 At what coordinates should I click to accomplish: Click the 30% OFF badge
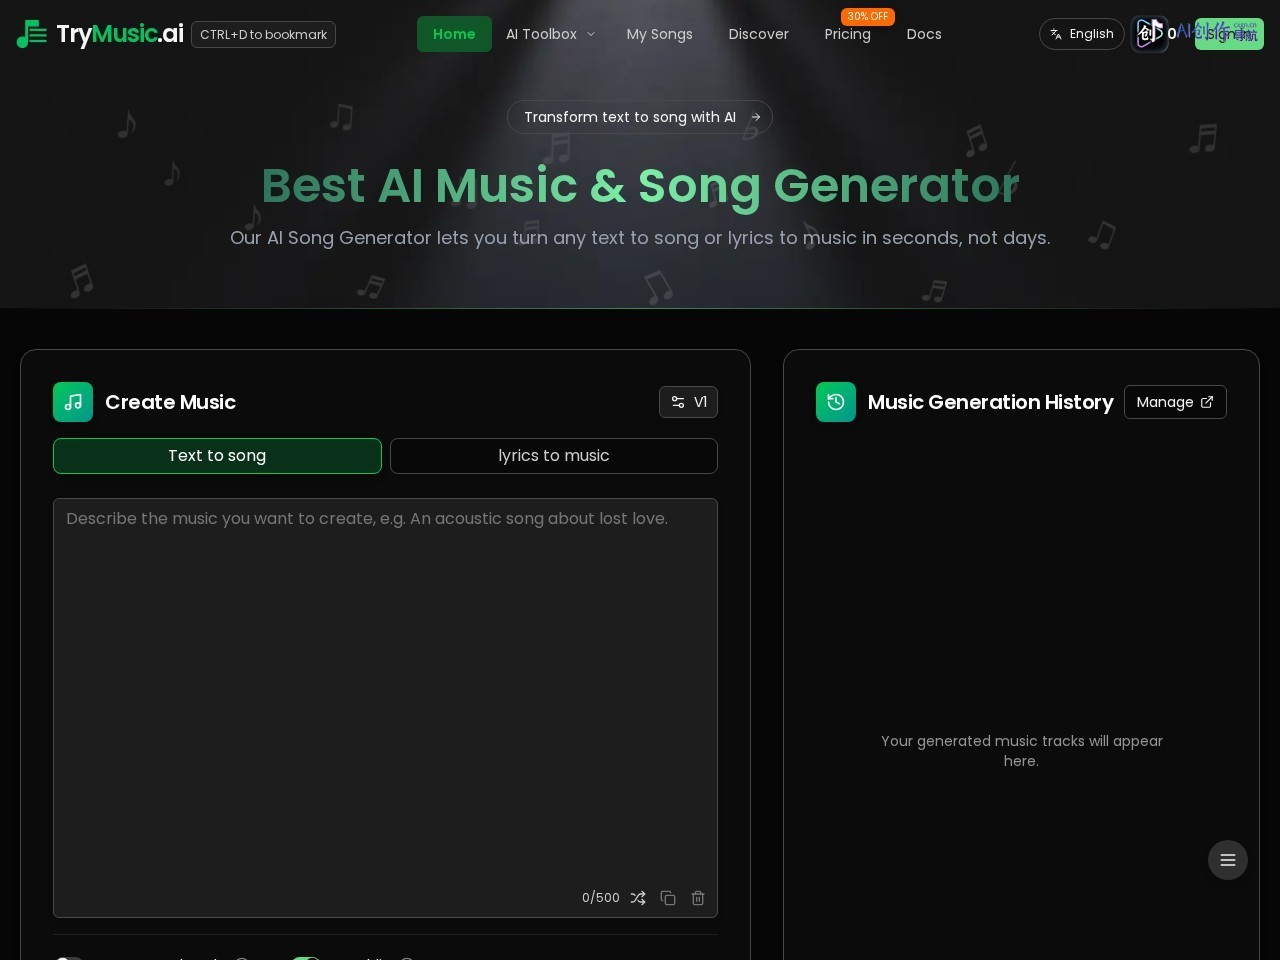pyautogui.click(x=867, y=16)
